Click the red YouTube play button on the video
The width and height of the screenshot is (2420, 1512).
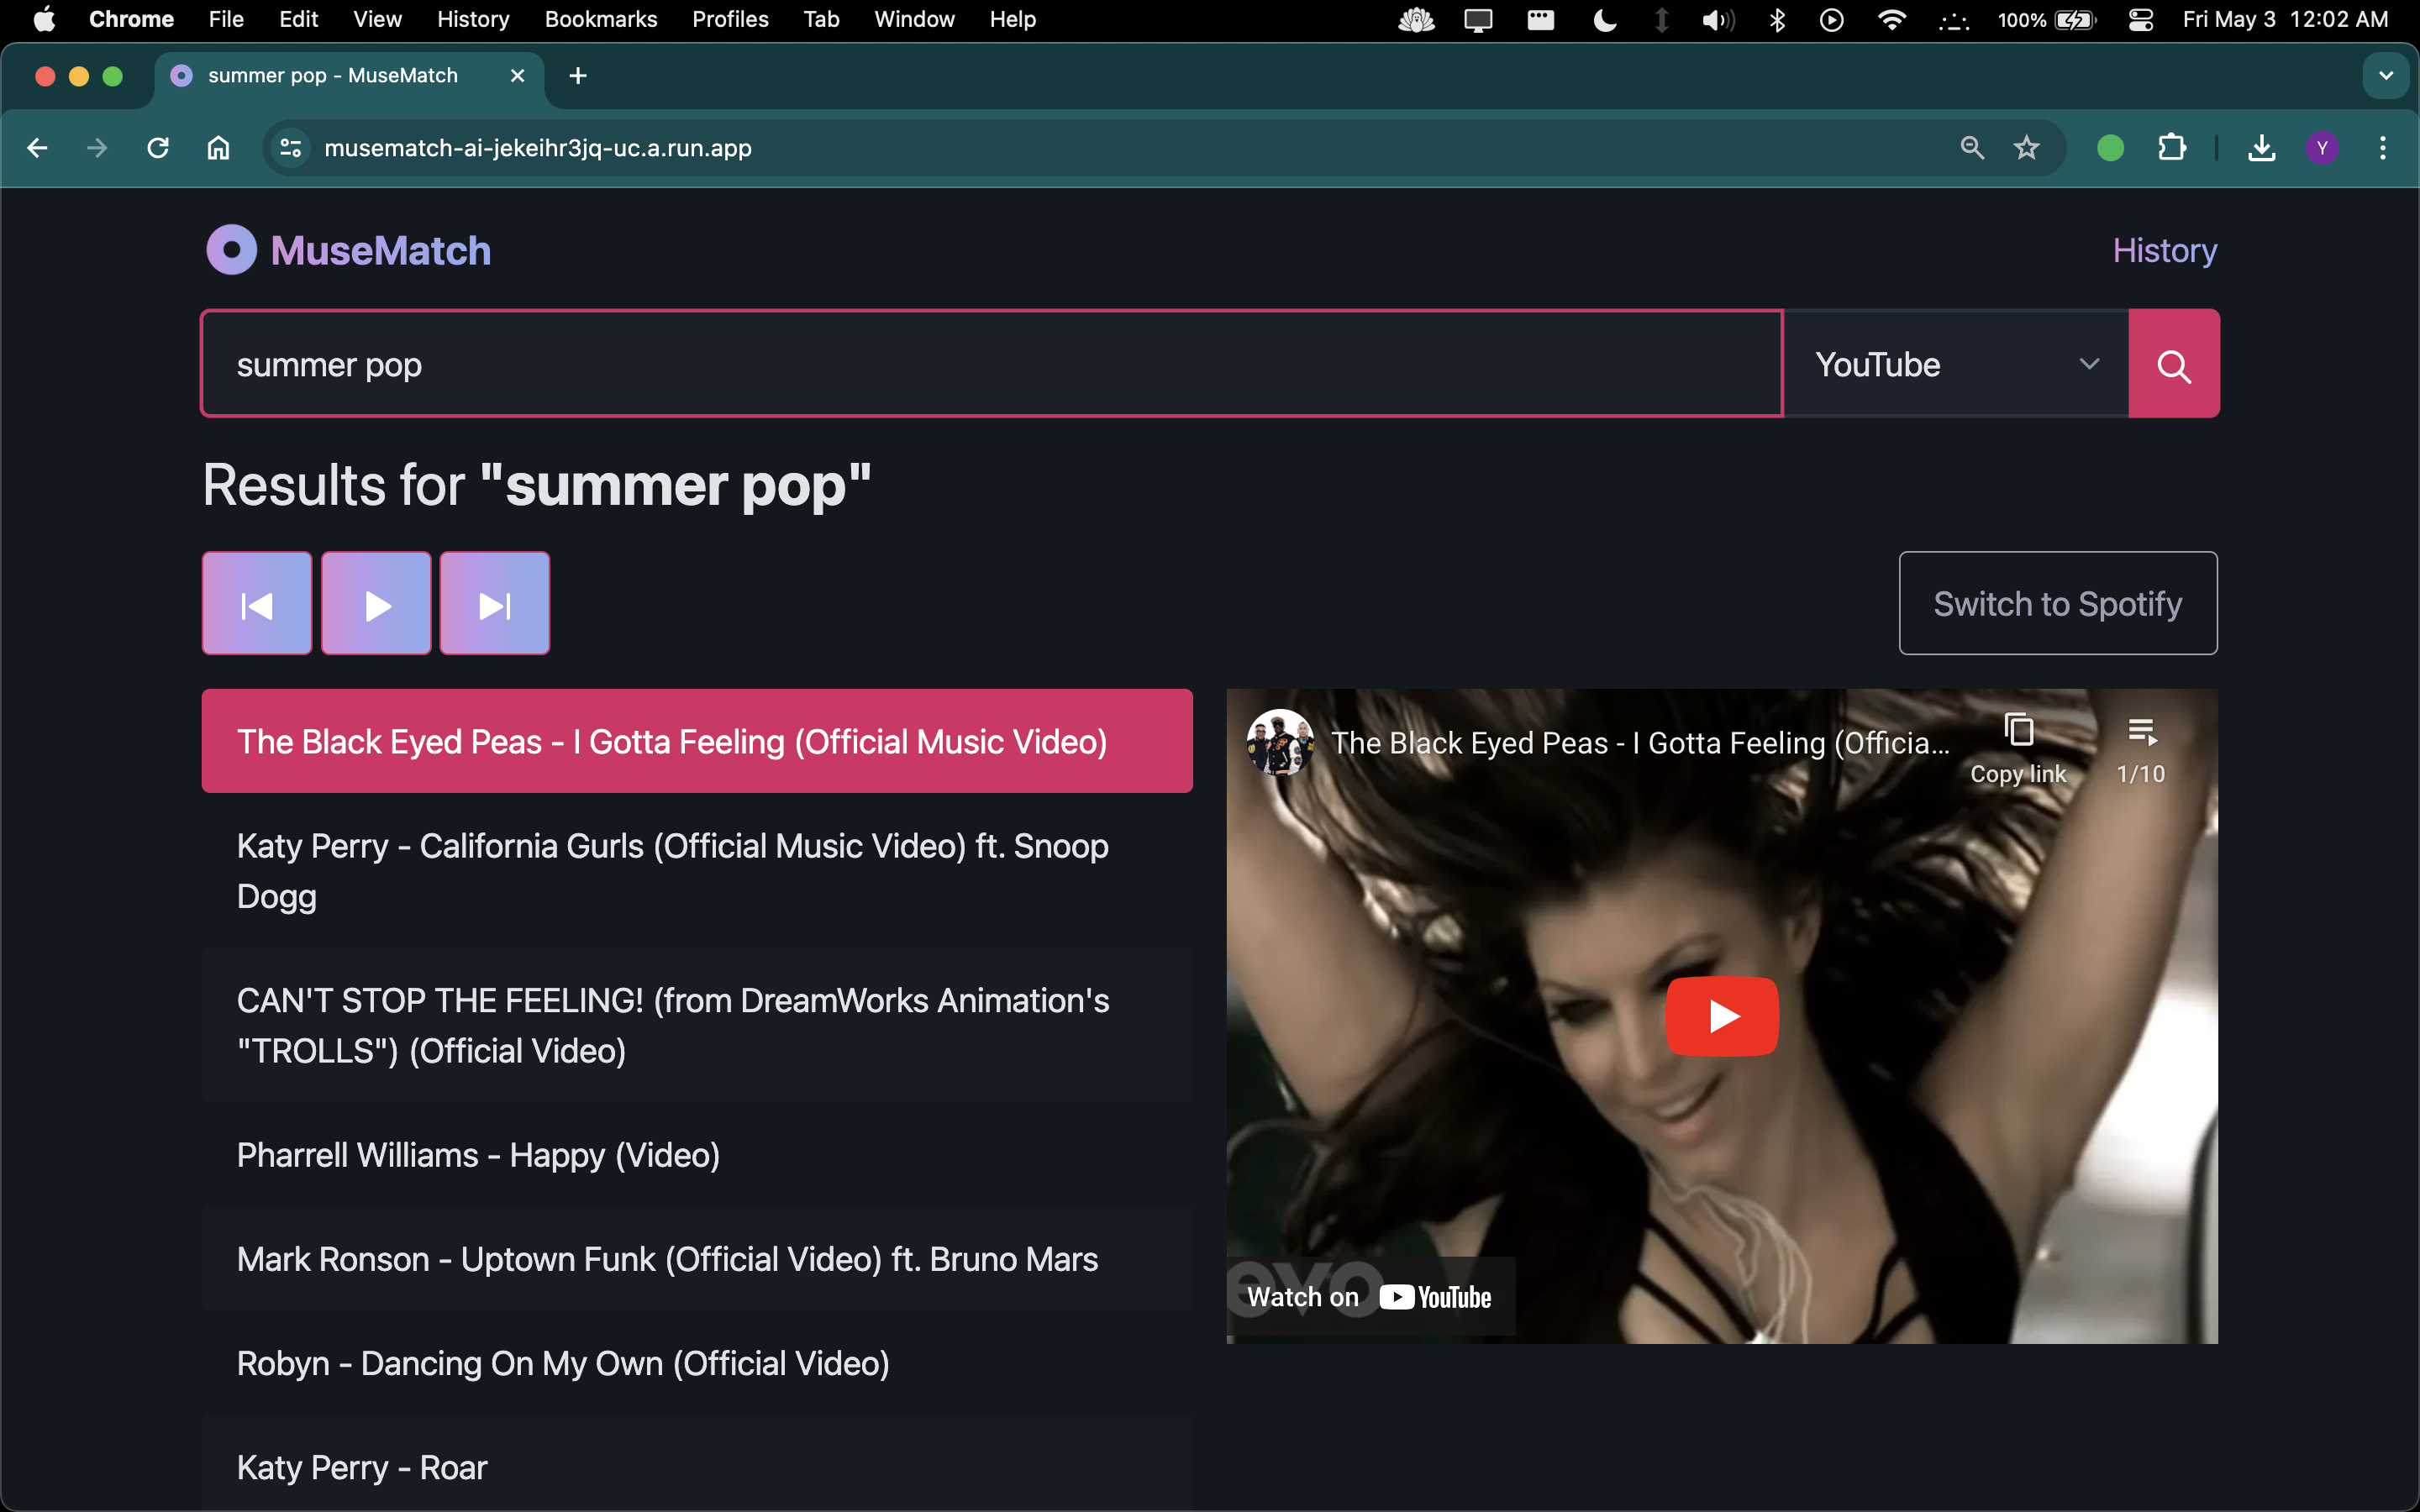[x=1721, y=1016]
